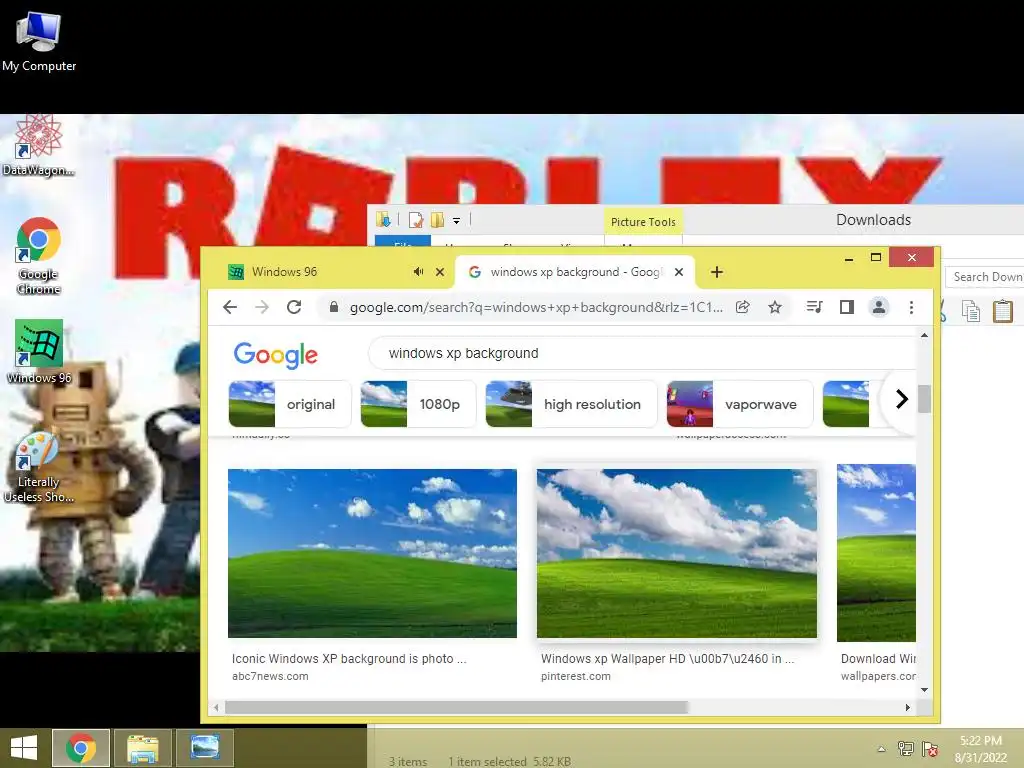Open a new Chrome tab
Viewport: 1024px width, 768px height.
[716, 272]
